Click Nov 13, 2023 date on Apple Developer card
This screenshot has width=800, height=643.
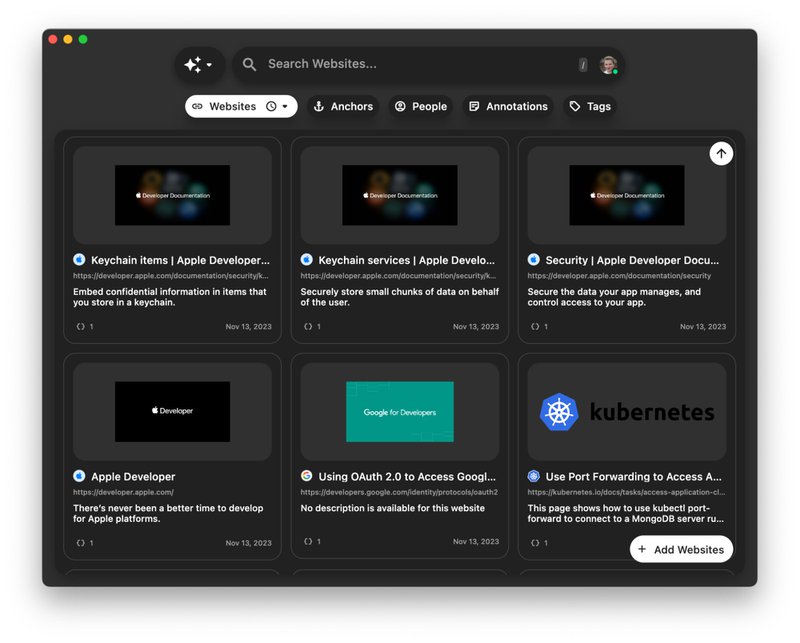pos(248,543)
